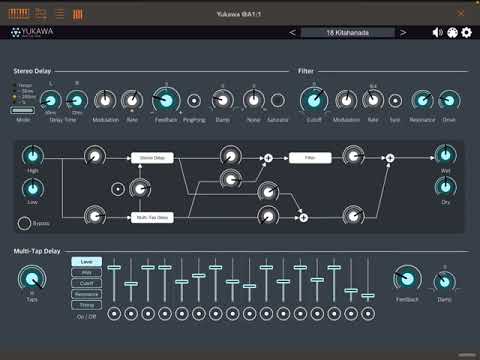
Task: Toggle the last tap on/off button
Action: [x=368, y=314]
